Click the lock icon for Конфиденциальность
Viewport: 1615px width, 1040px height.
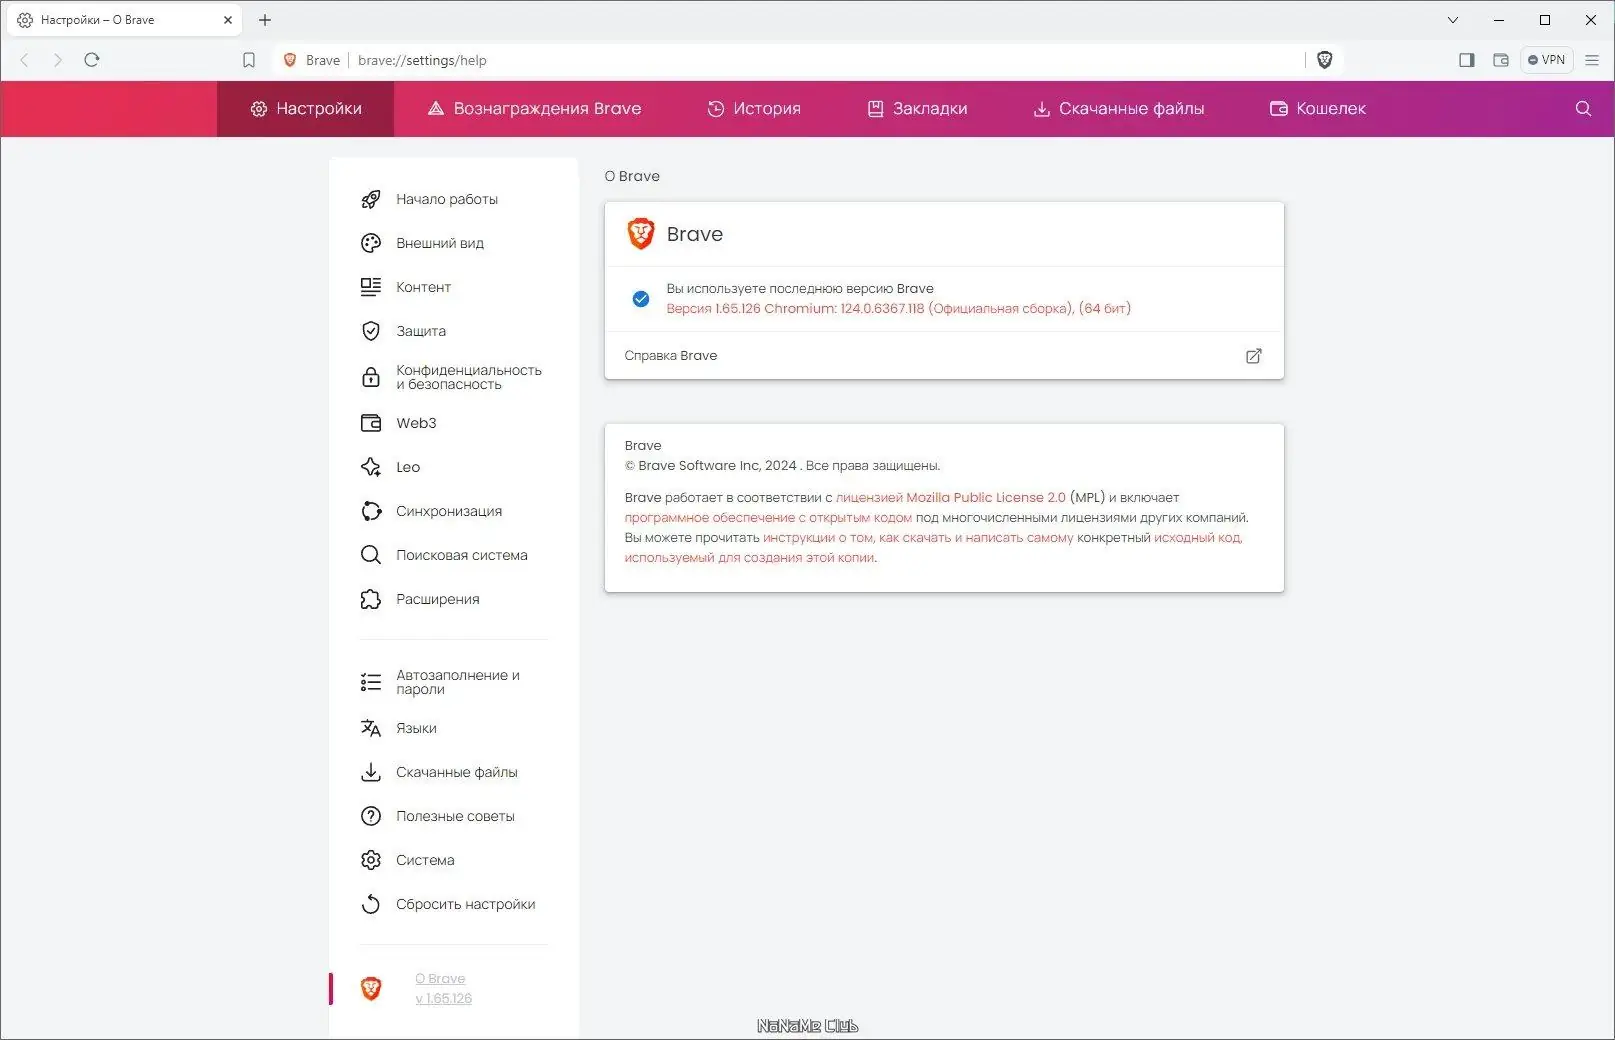click(x=371, y=377)
